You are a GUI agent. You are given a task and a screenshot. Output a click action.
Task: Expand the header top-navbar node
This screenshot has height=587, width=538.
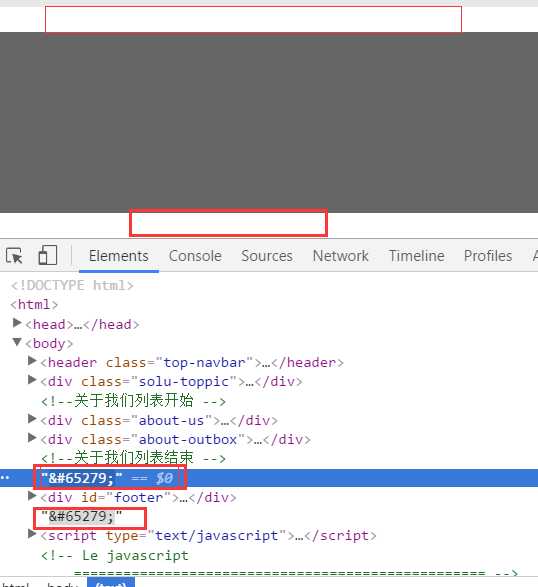[x=33, y=361]
